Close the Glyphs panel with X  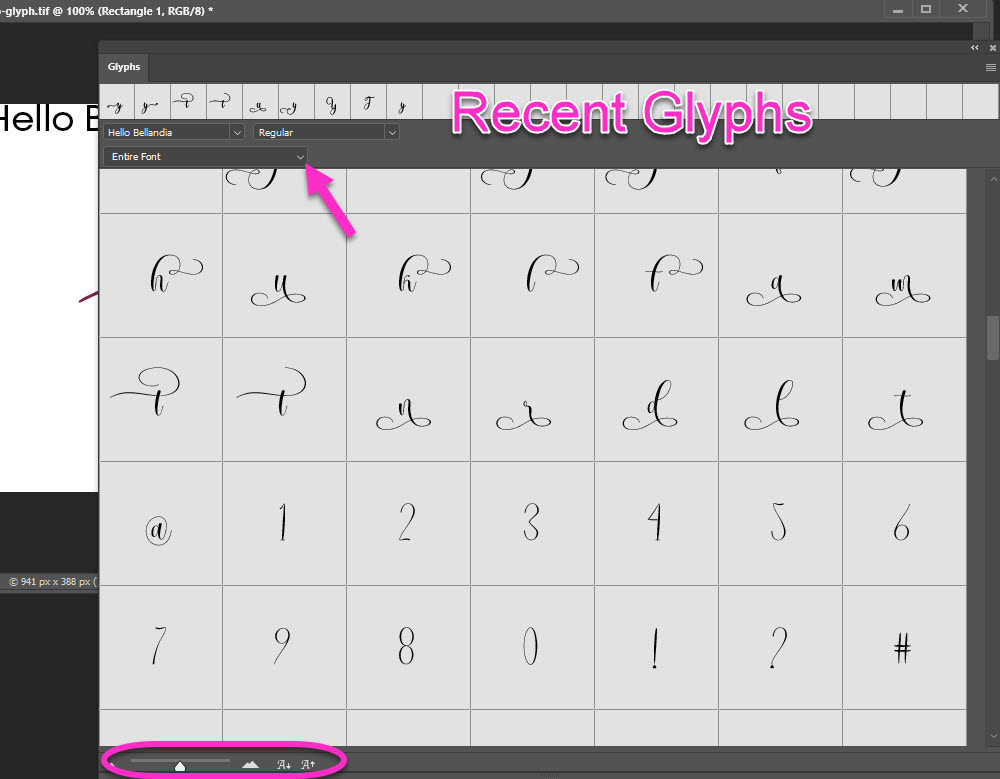point(993,48)
